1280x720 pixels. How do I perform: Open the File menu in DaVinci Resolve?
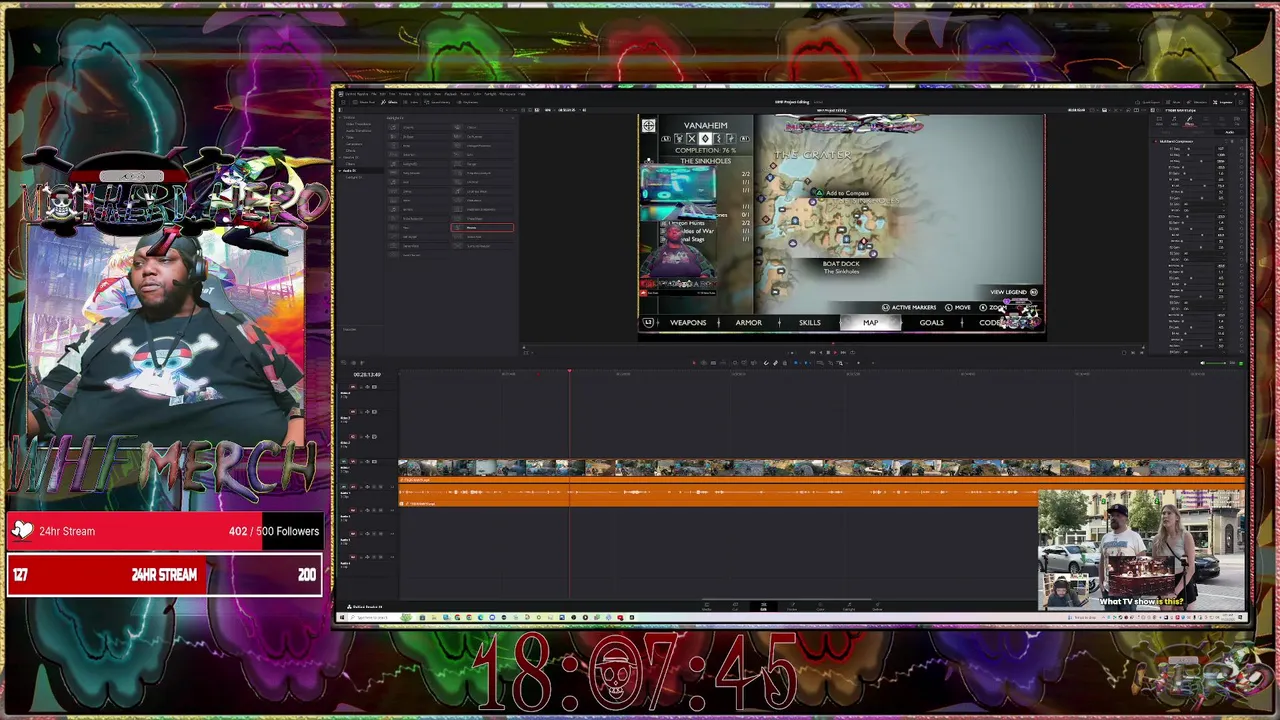point(374,94)
